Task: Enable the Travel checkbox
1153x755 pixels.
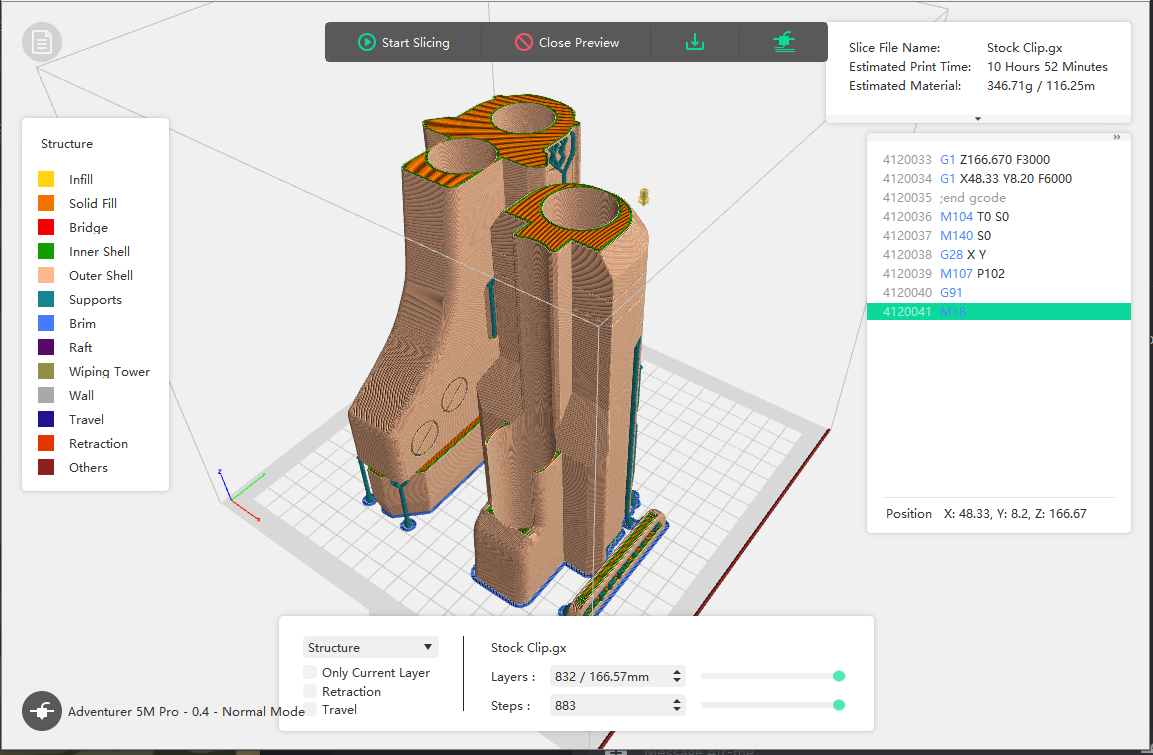Action: [311, 710]
